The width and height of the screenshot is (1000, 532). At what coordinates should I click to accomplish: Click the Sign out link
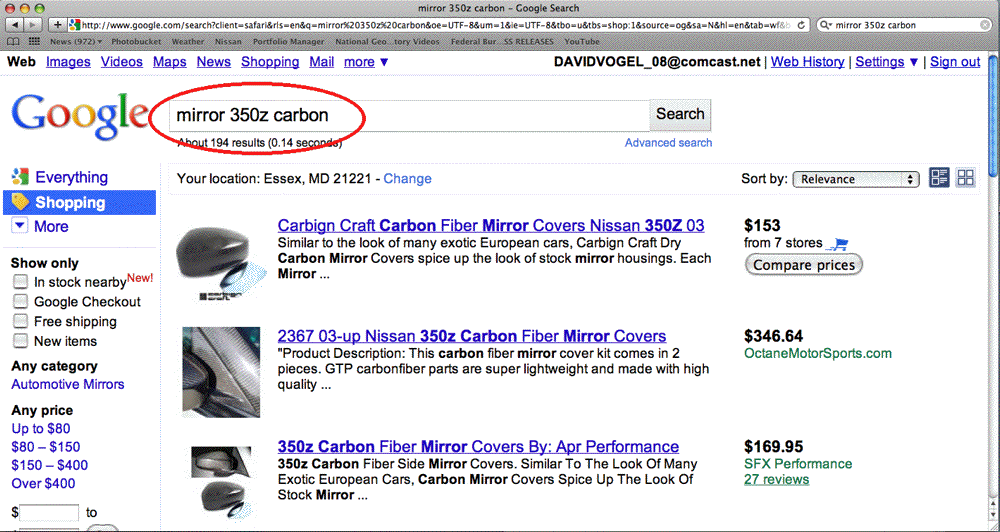(x=955, y=62)
